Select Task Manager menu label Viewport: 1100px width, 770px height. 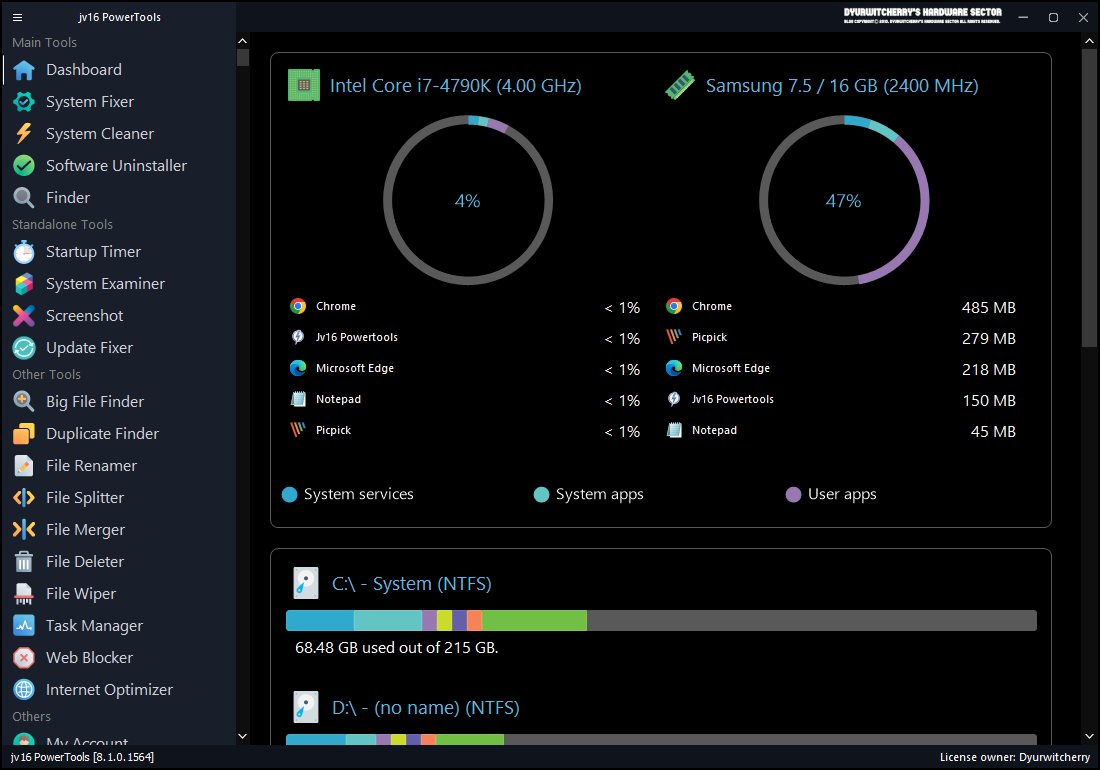tap(95, 626)
